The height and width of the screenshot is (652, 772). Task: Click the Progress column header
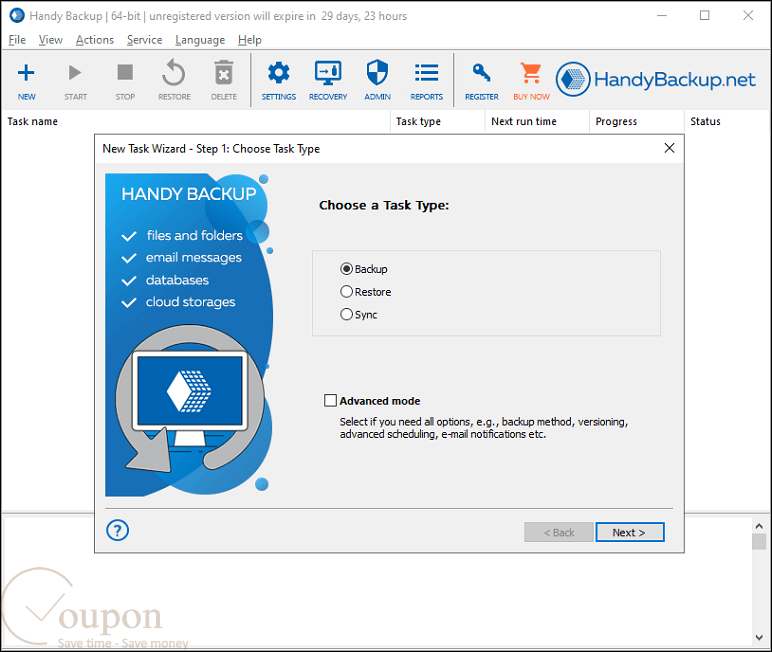pyautogui.click(x=637, y=121)
